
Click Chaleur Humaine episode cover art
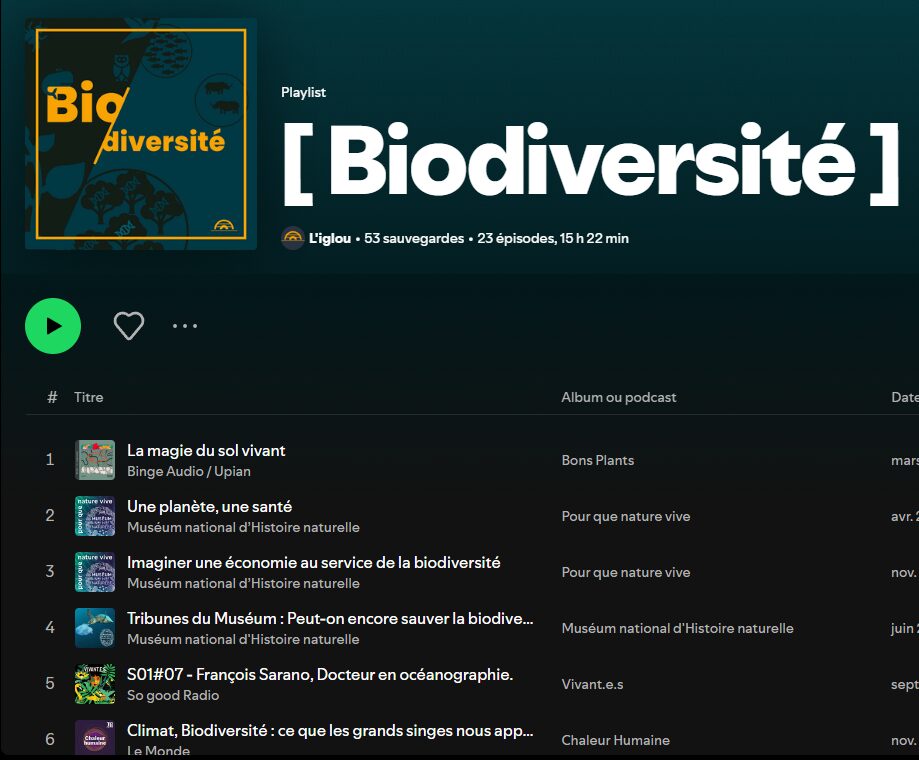[x=95, y=738]
